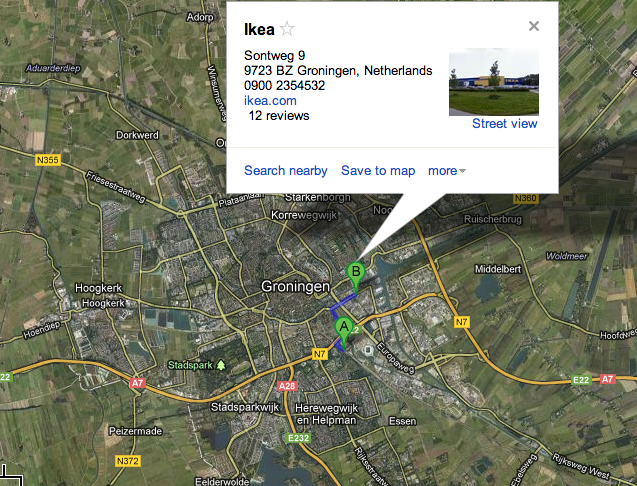The width and height of the screenshot is (637, 486).
Task: Click the Stadspark tree icon
Action: pyautogui.click(x=221, y=365)
